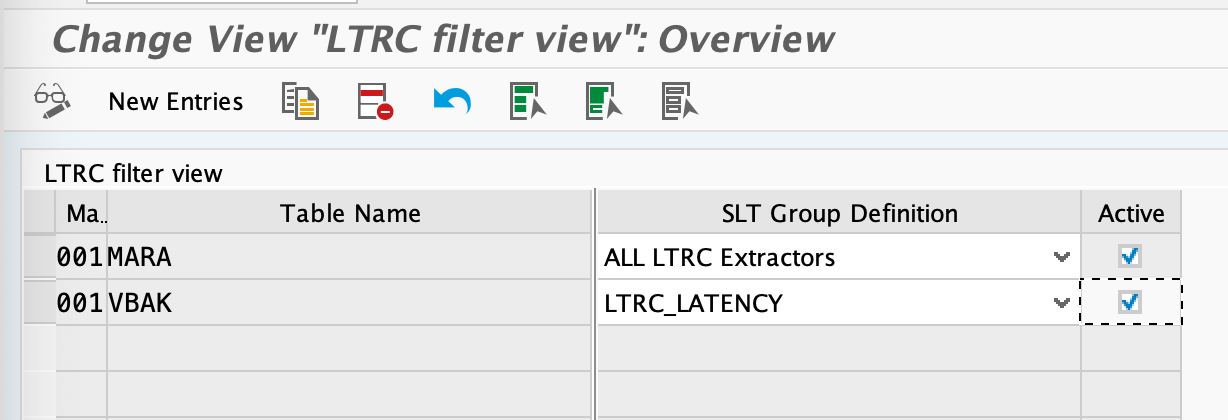Expand the LTRC_LATENCY group dropdown
This screenshot has height=420, width=1228.
1061,302
